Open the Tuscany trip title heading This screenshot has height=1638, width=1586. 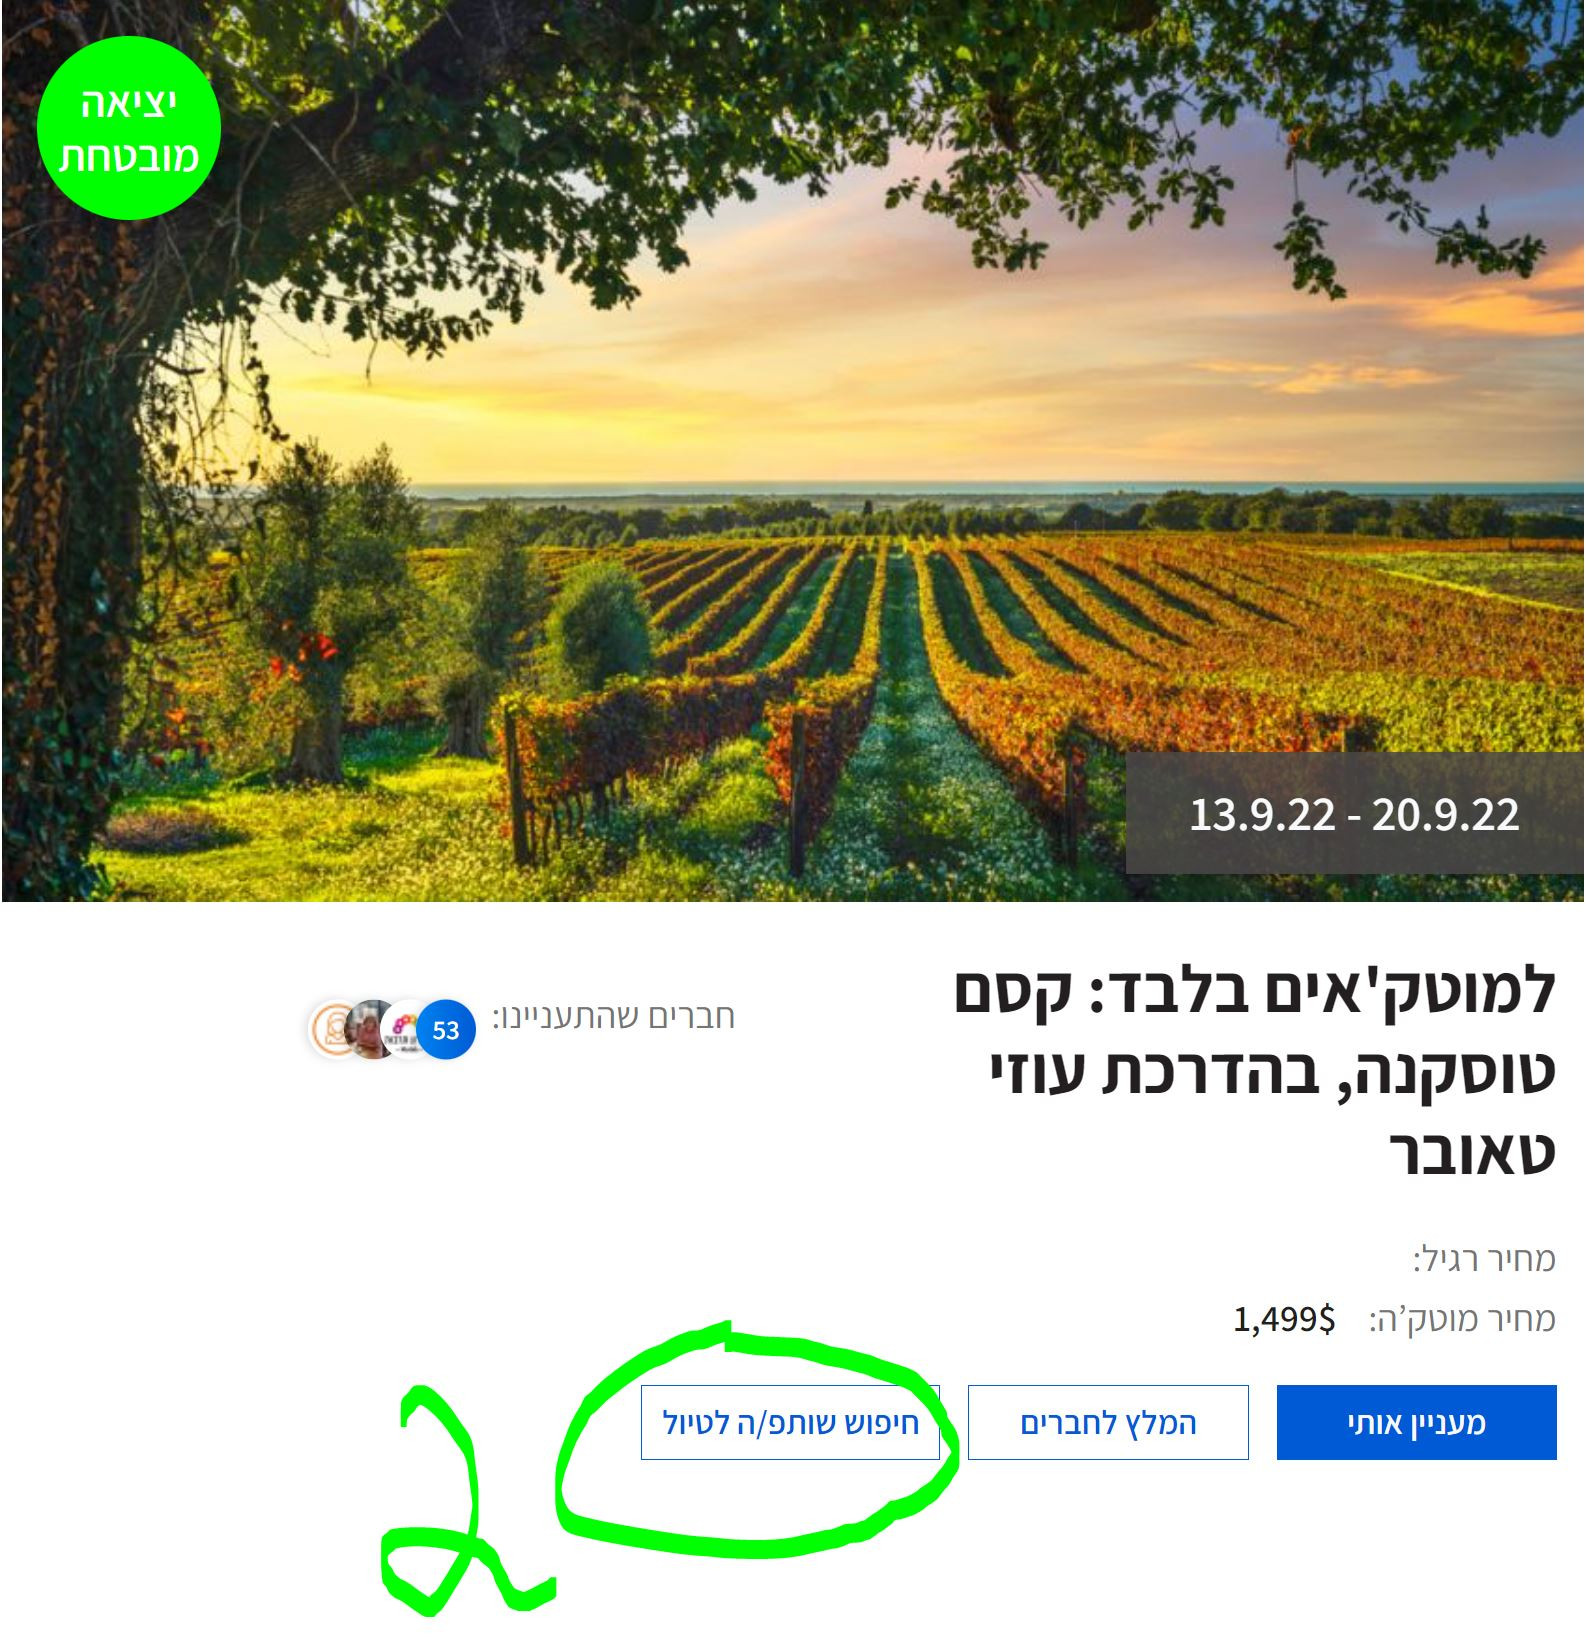pos(1255,1070)
